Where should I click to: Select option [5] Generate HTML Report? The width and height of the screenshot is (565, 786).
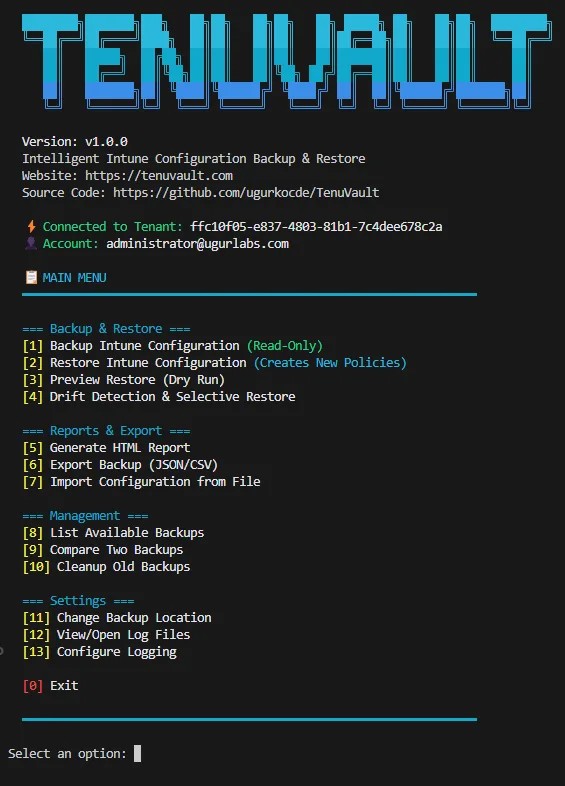point(106,448)
